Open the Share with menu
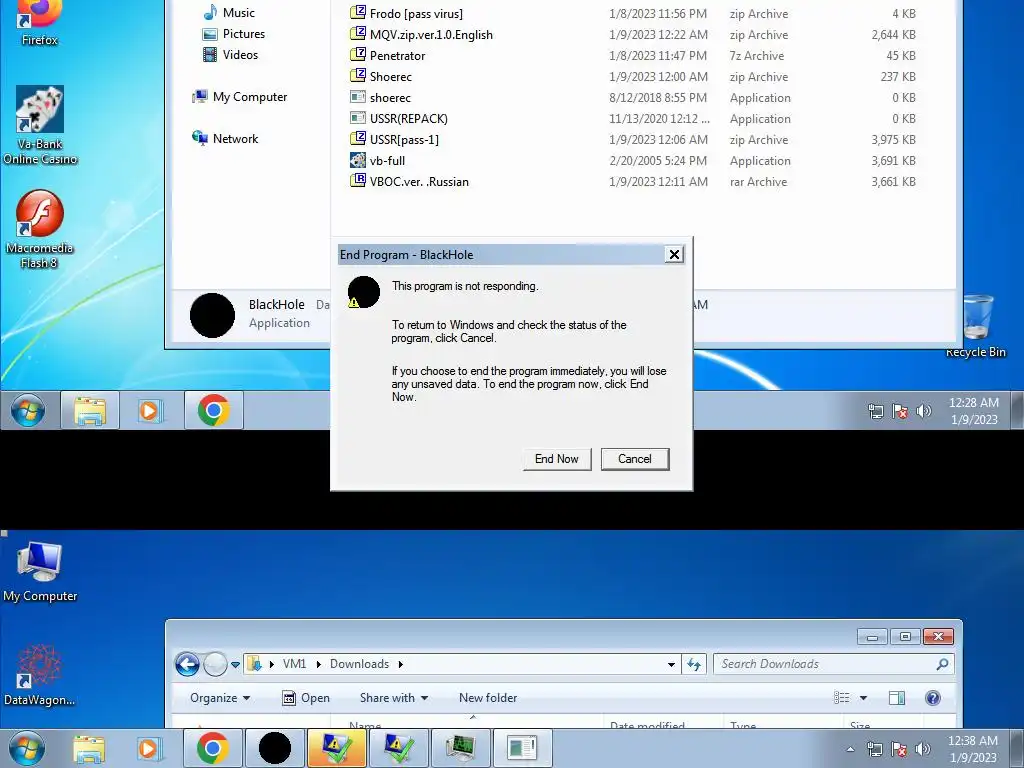The height and width of the screenshot is (768, 1024). point(394,697)
